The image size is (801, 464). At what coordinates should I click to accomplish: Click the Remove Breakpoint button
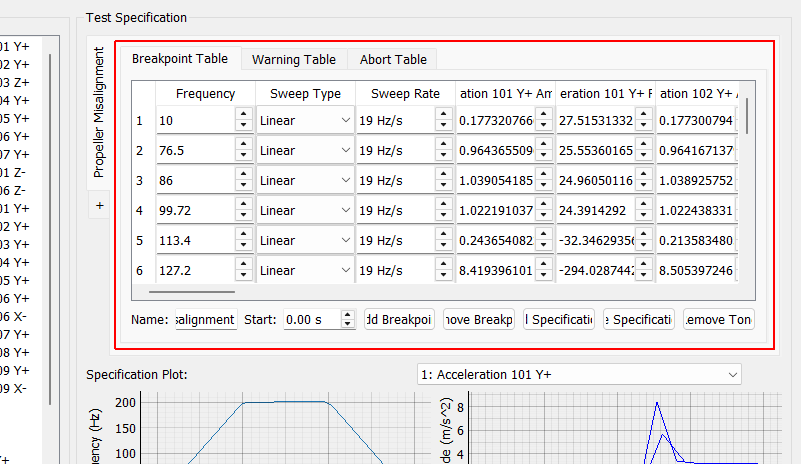pyautogui.click(x=479, y=319)
